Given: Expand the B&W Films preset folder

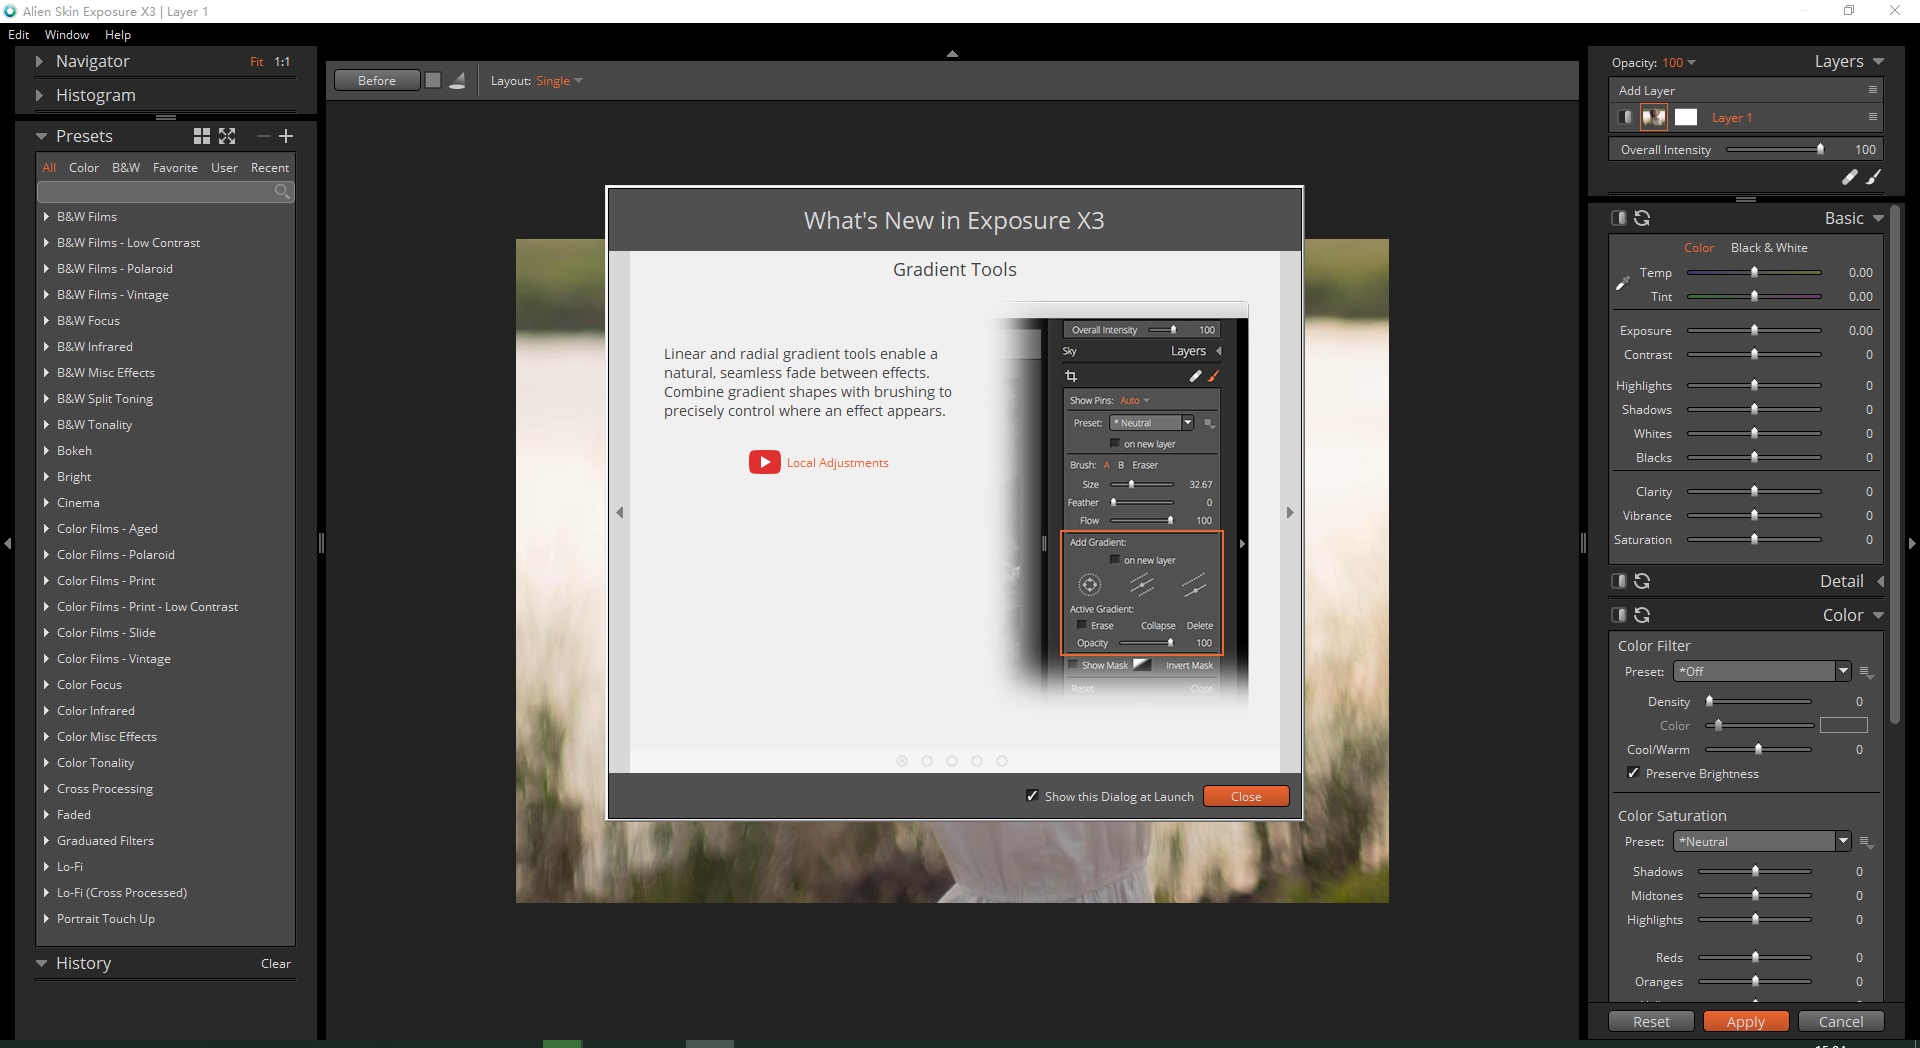Looking at the screenshot, I should pos(46,217).
